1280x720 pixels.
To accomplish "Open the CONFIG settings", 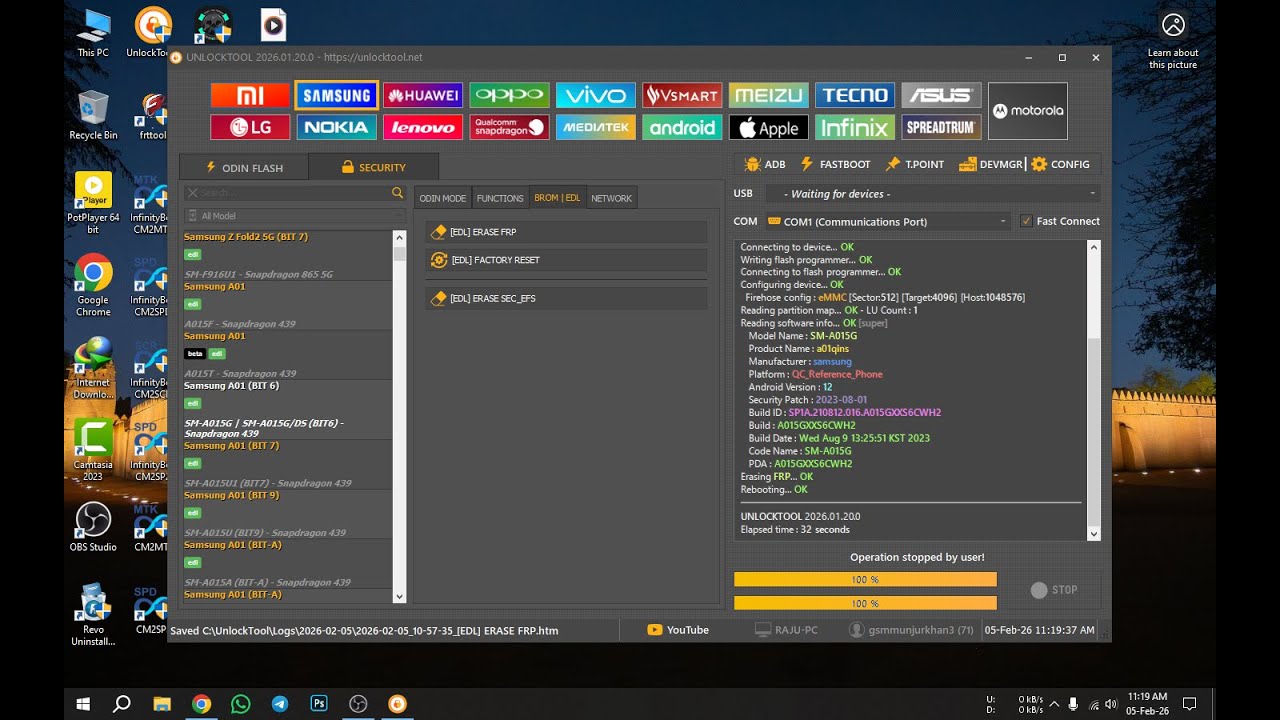I will click(1061, 164).
